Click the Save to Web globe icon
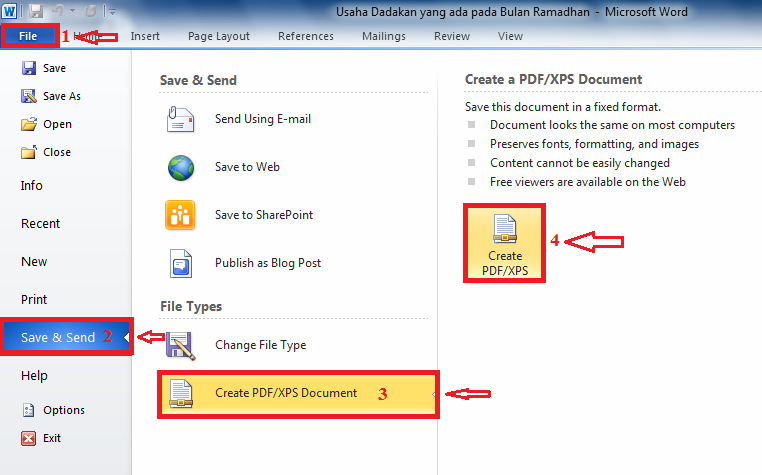 [x=181, y=167]
